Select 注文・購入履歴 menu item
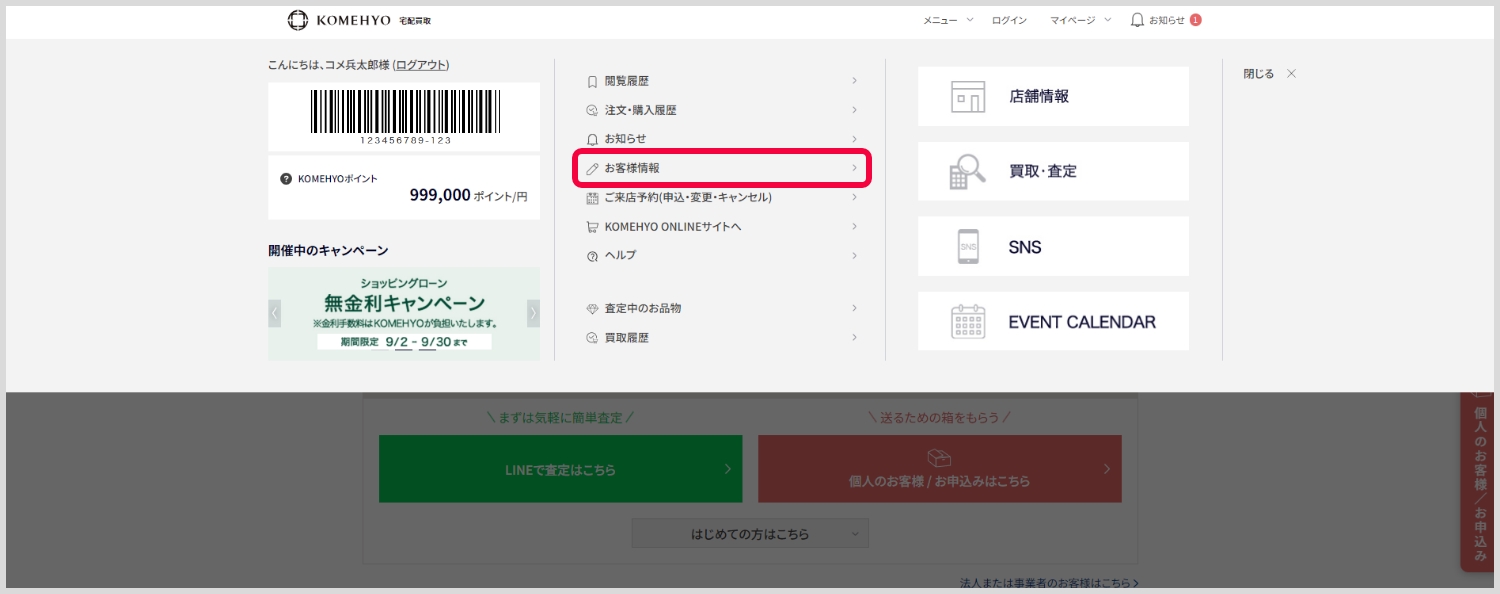 click(x=722, y=110)
